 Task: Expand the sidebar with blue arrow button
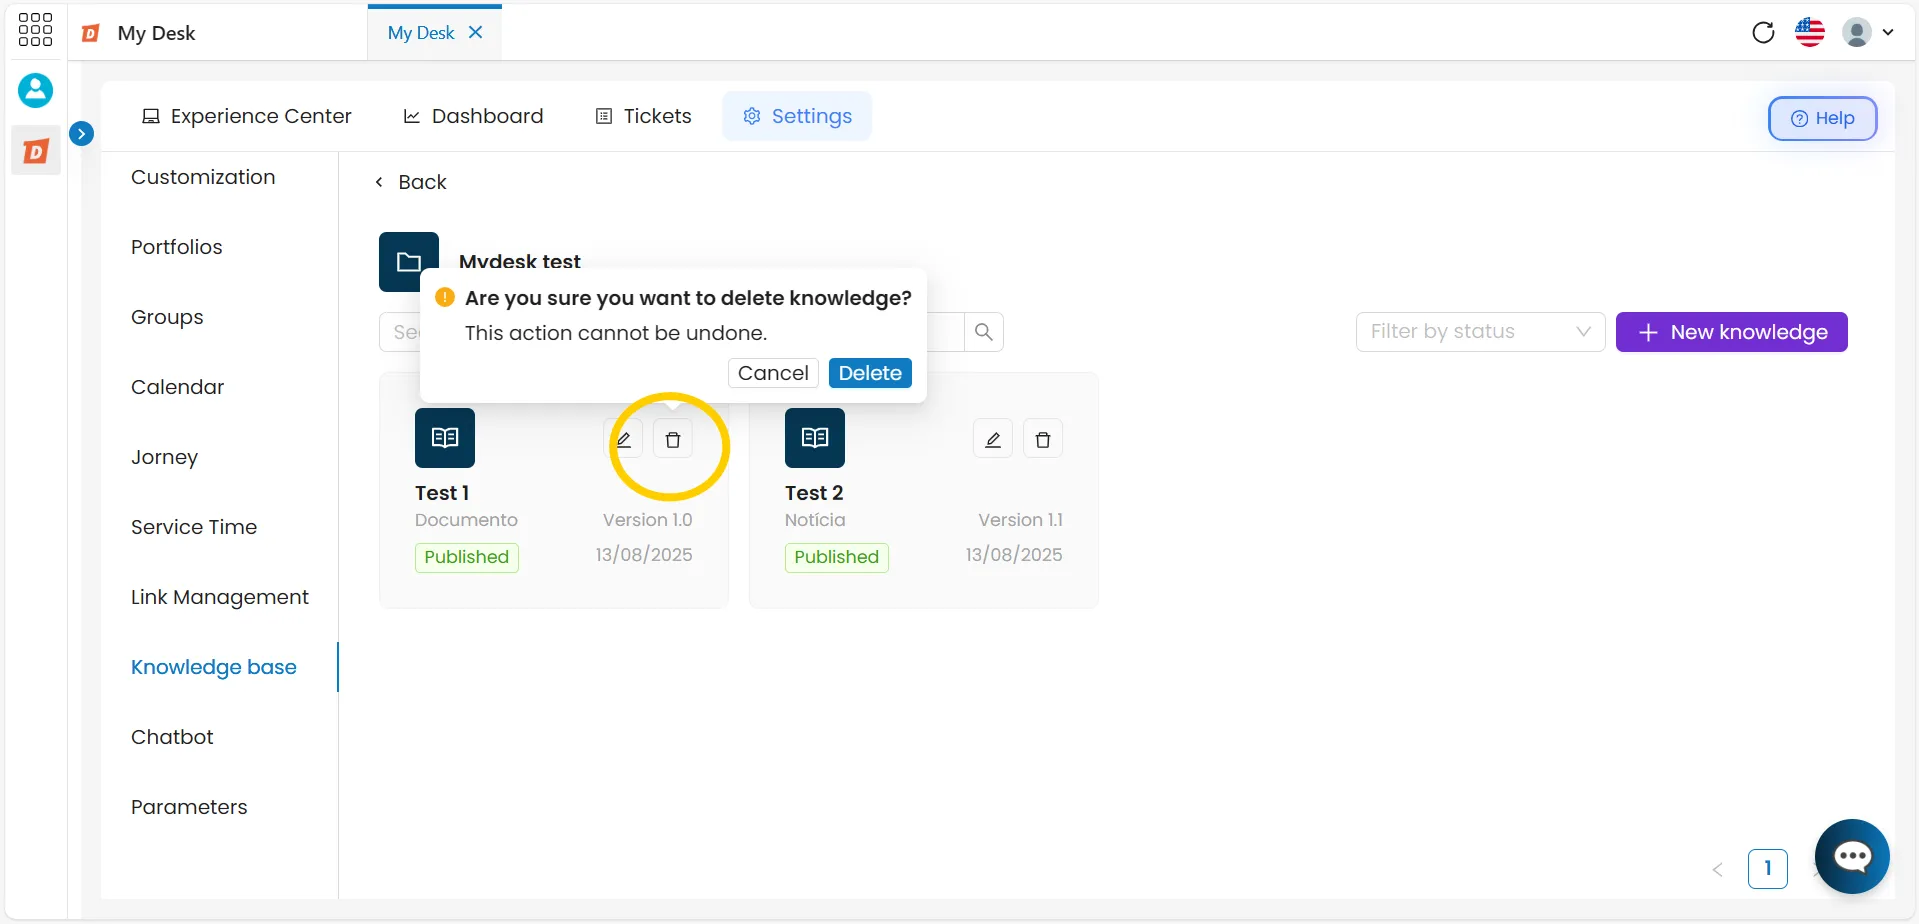[x=82, y=133]
